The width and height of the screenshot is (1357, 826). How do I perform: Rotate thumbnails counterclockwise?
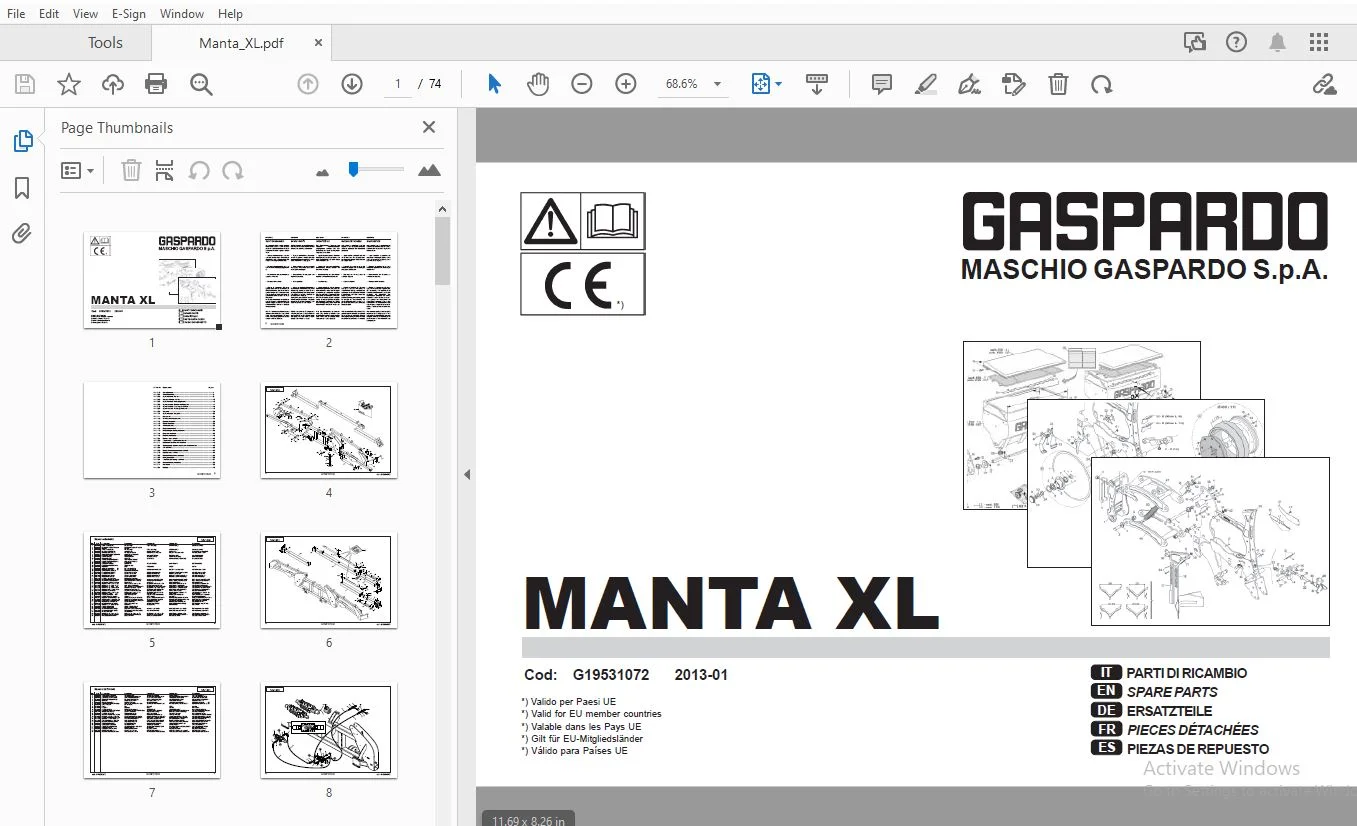point(199,170)
